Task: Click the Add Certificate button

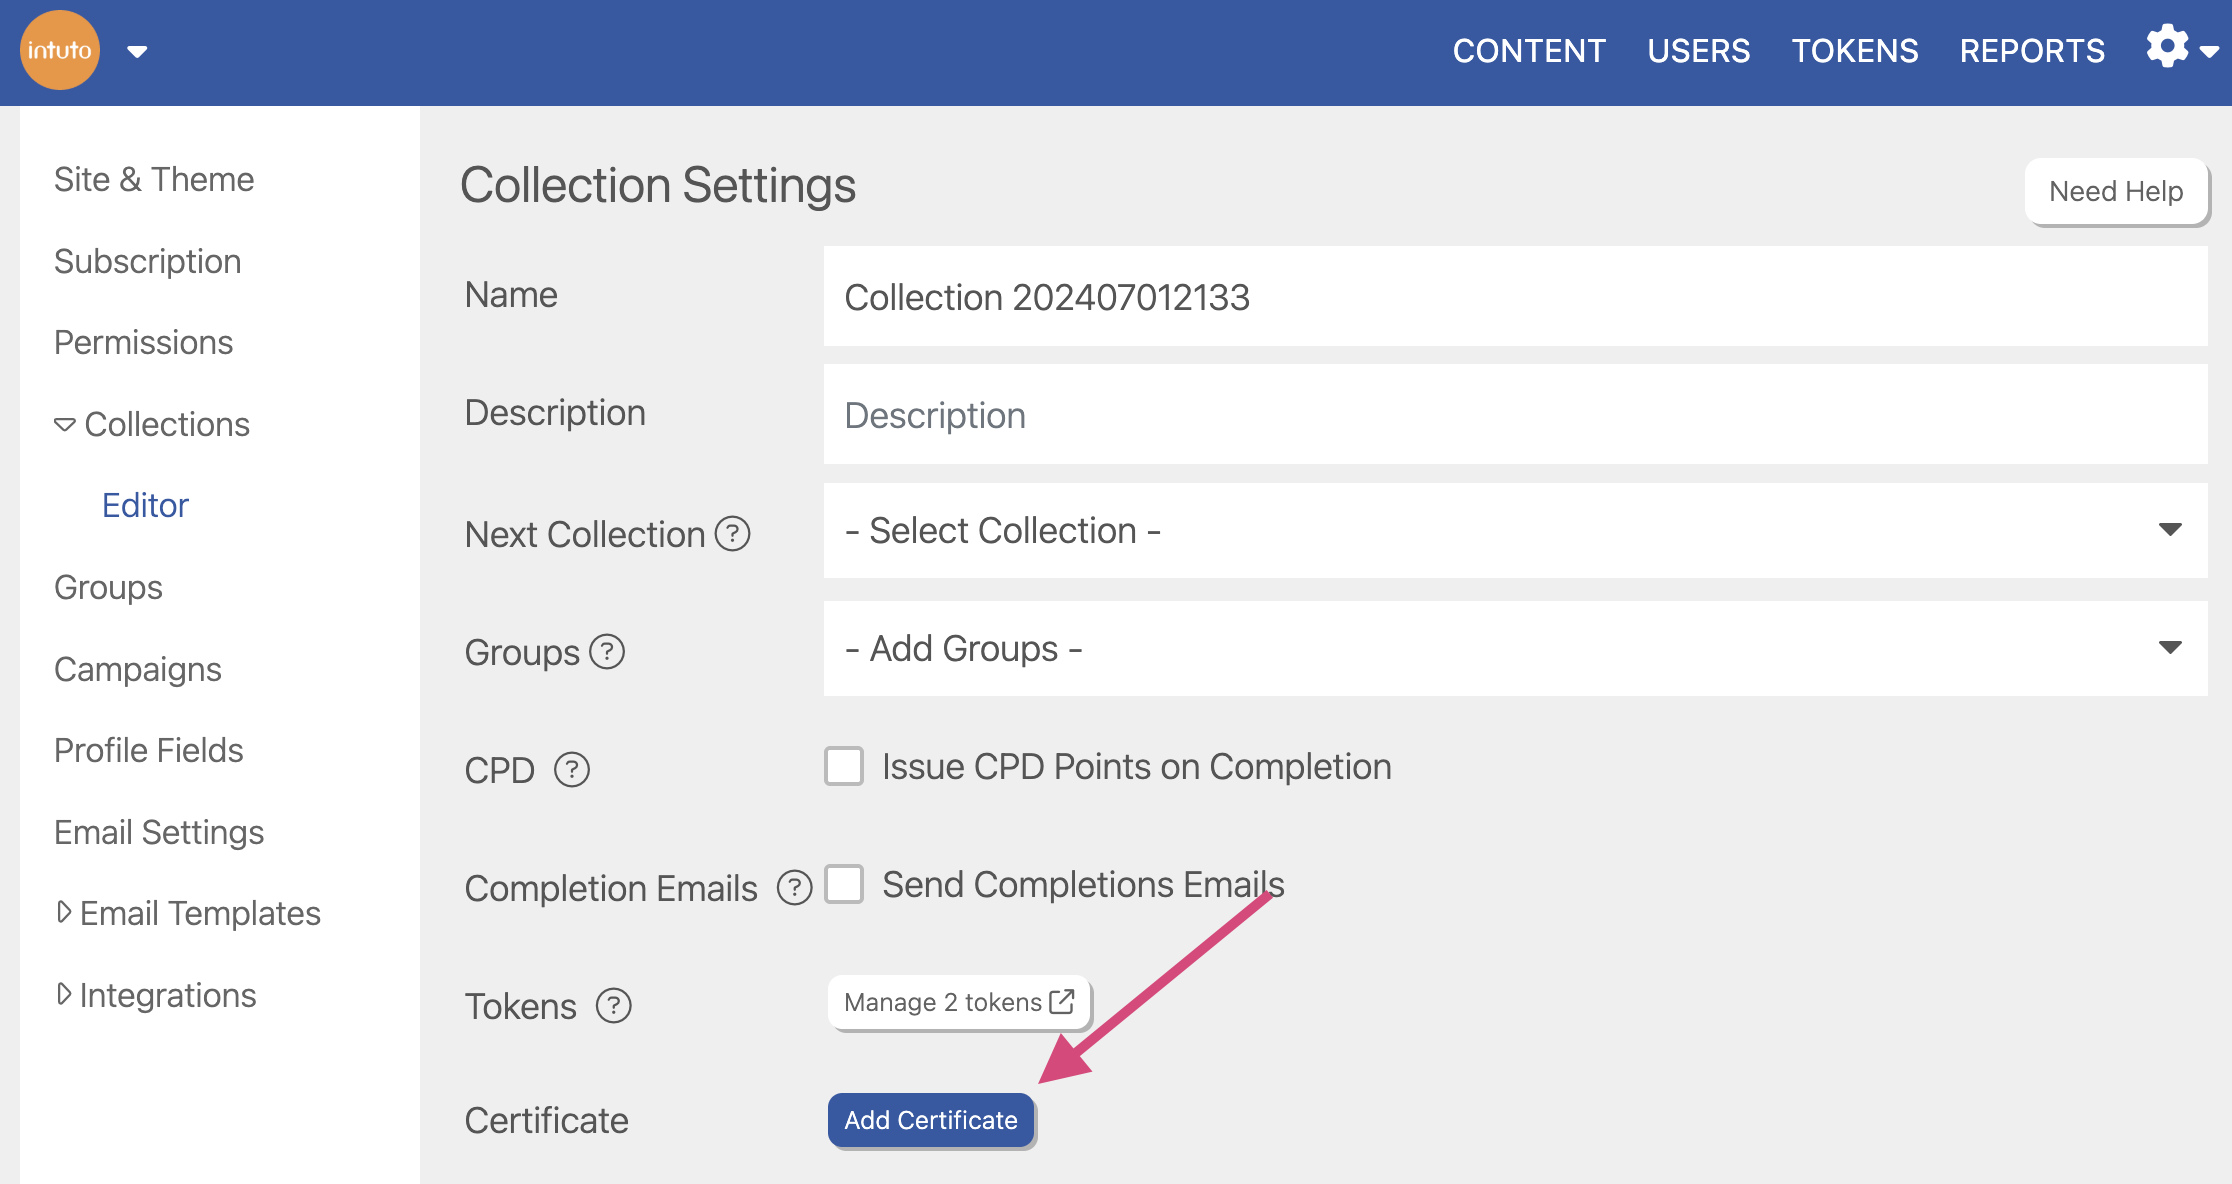Action: point(930,1121)
